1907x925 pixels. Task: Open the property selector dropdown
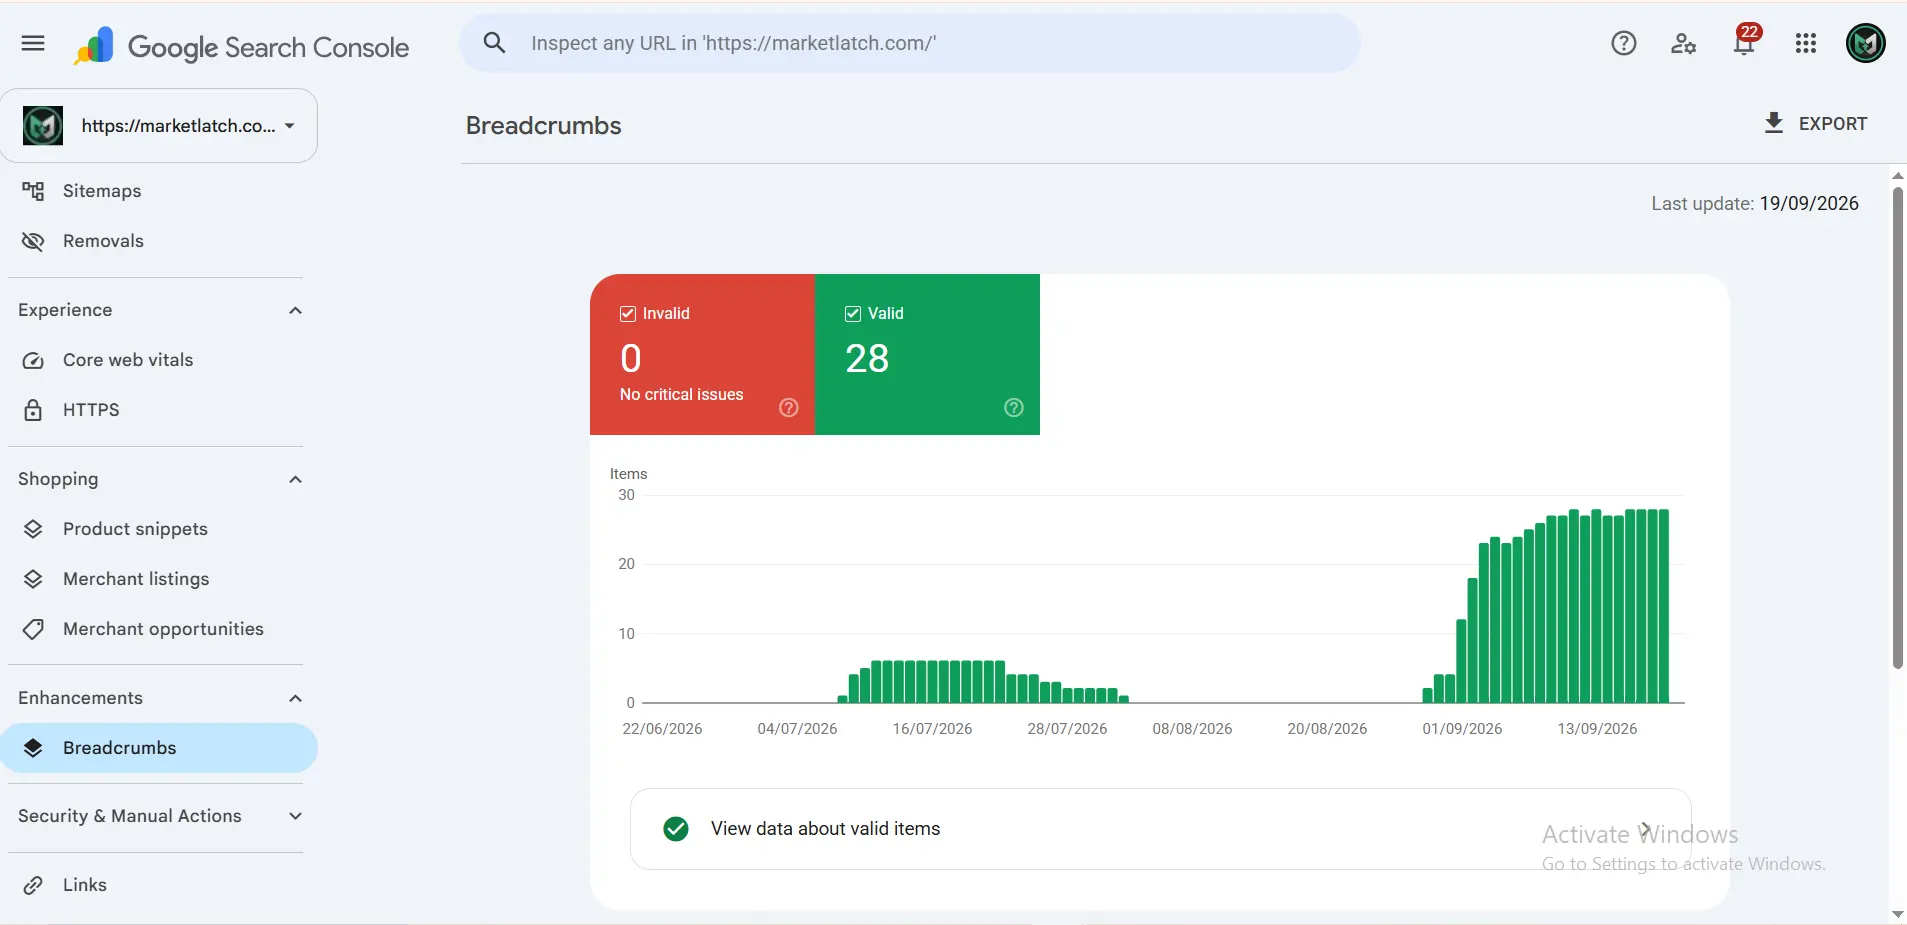[159, 126]
